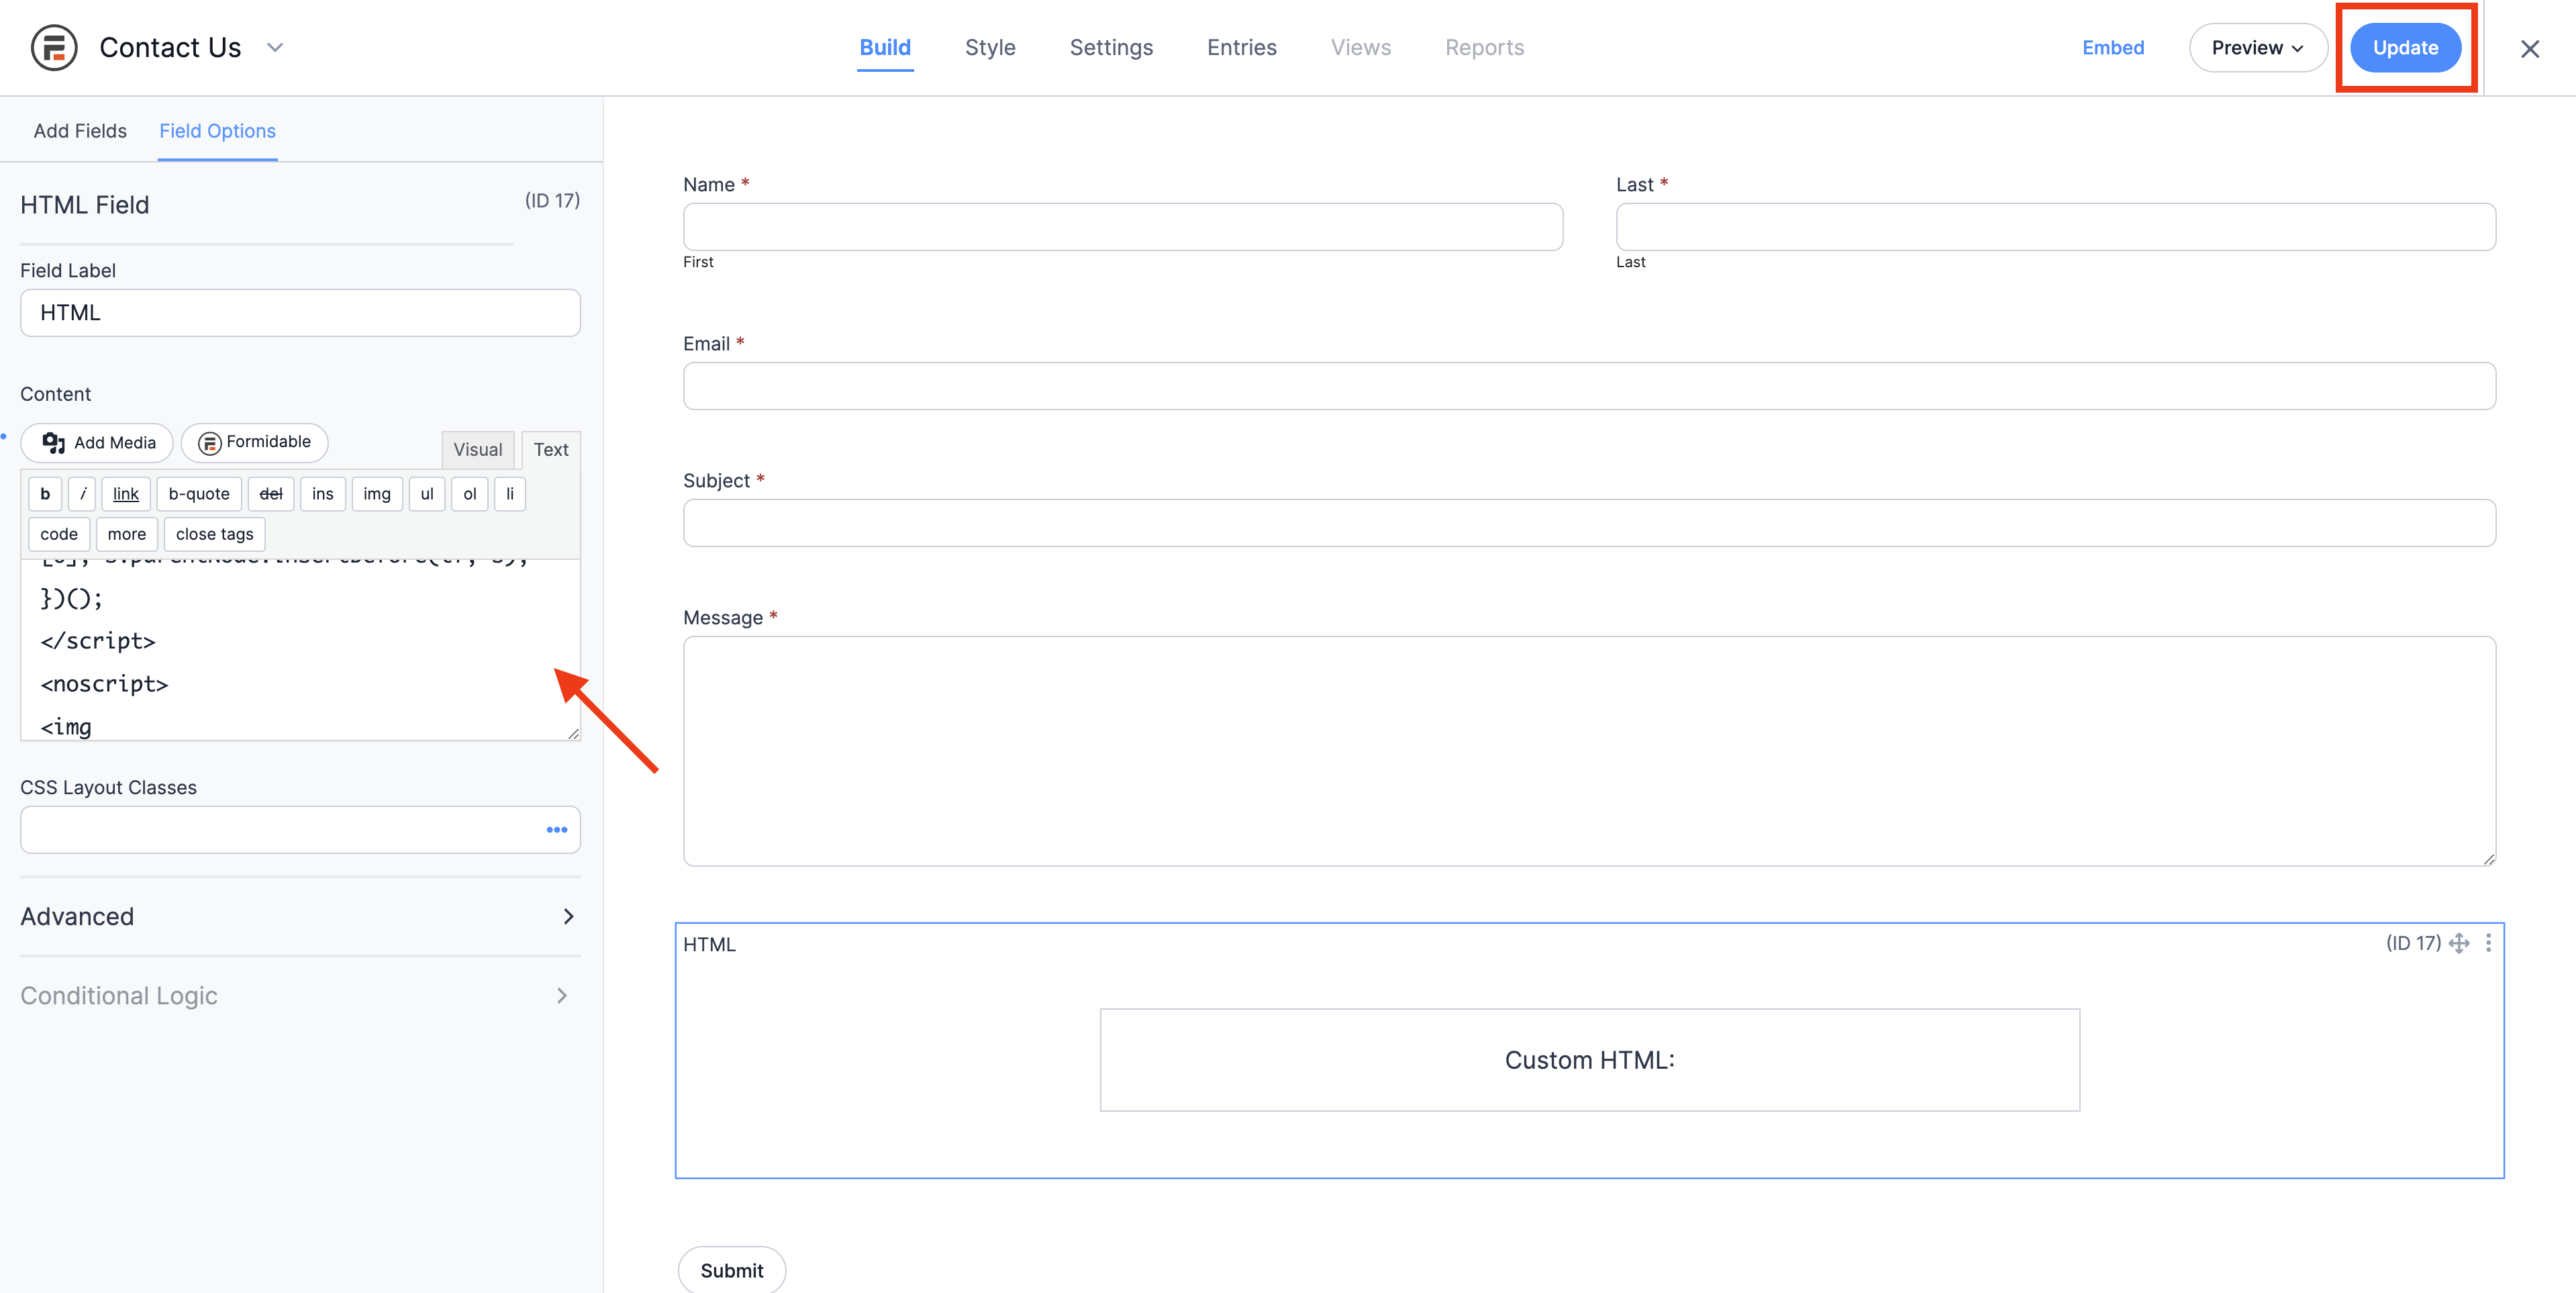Viewport: 2576px width, 1293px height.
Task: Open the Preview dropdown
Action: (2257, 47)
